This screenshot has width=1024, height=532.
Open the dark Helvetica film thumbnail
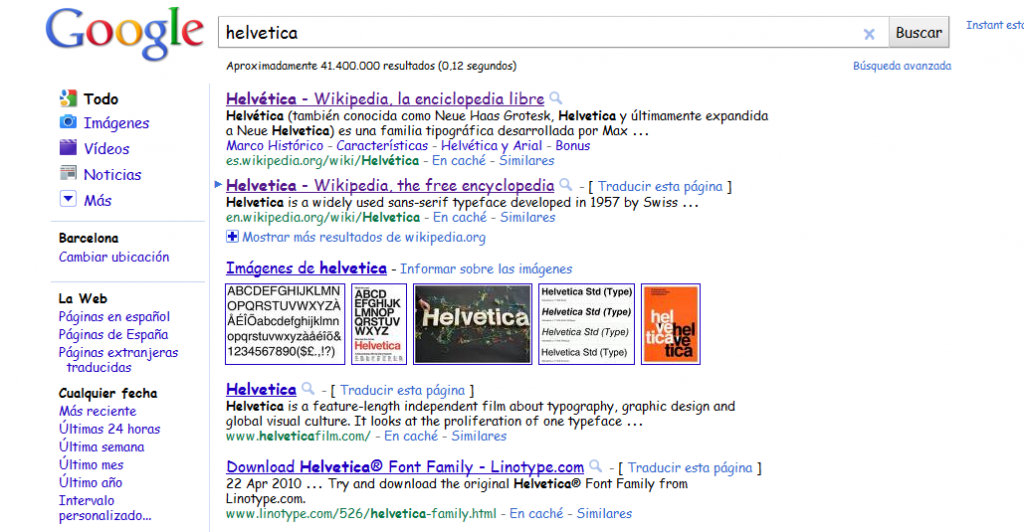click(x=473, y=324)
